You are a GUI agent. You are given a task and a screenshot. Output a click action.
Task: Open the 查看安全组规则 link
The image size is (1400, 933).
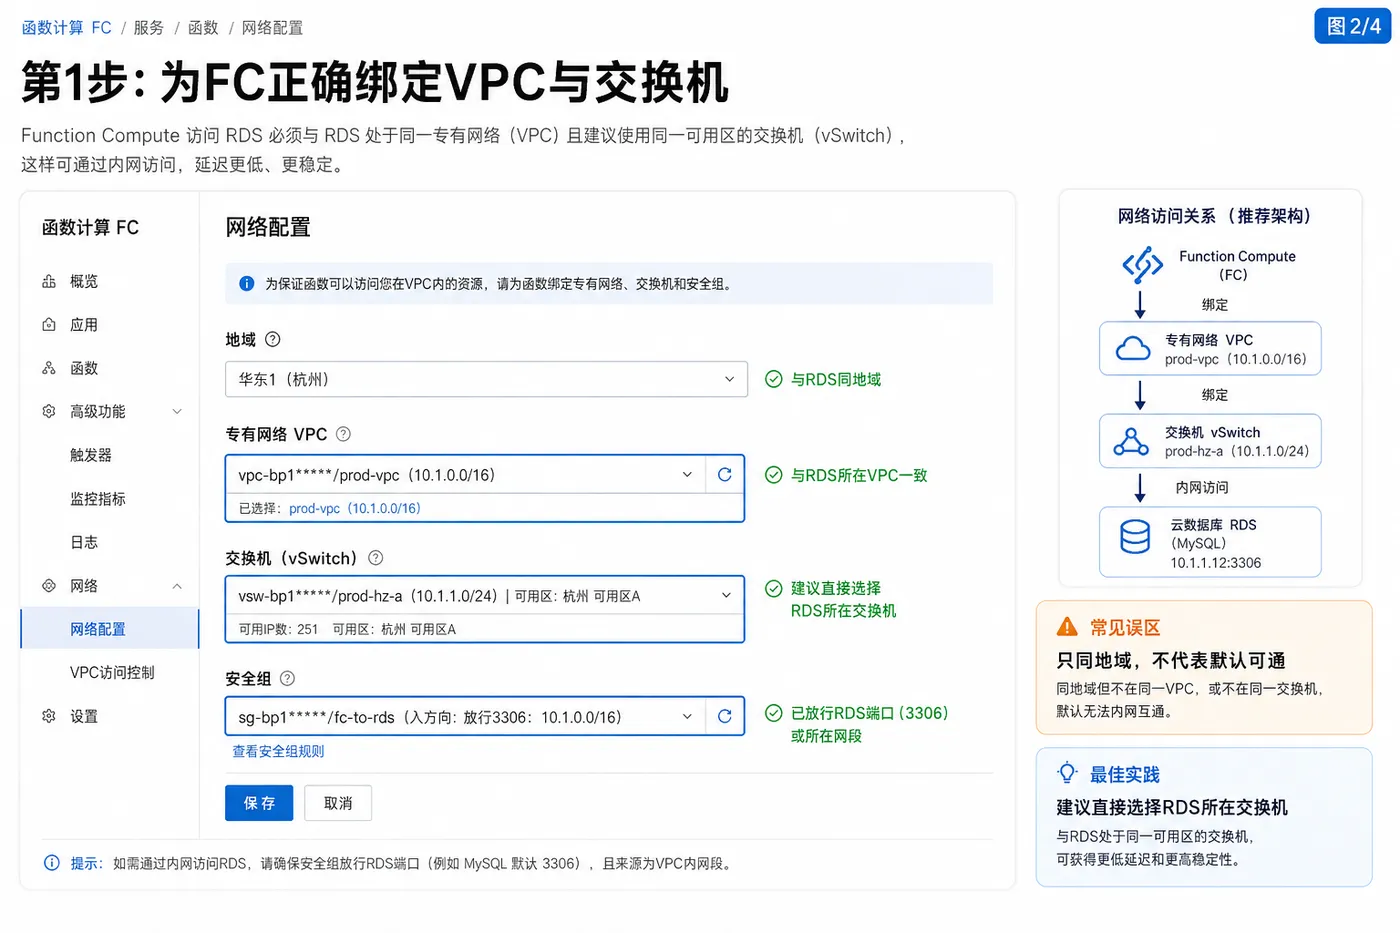pos(278,751)
